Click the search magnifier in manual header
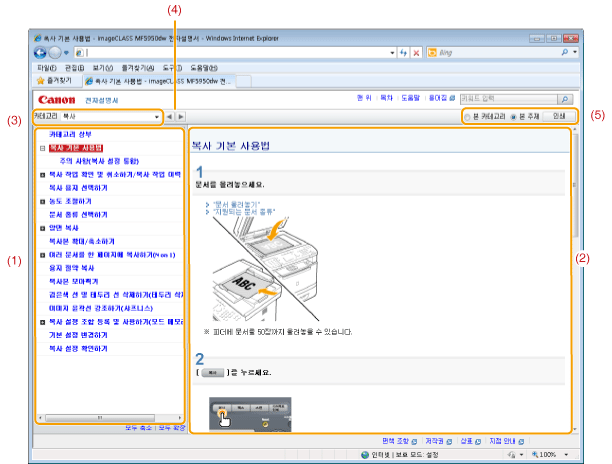The image size is (612, 464). pos(565,100)
